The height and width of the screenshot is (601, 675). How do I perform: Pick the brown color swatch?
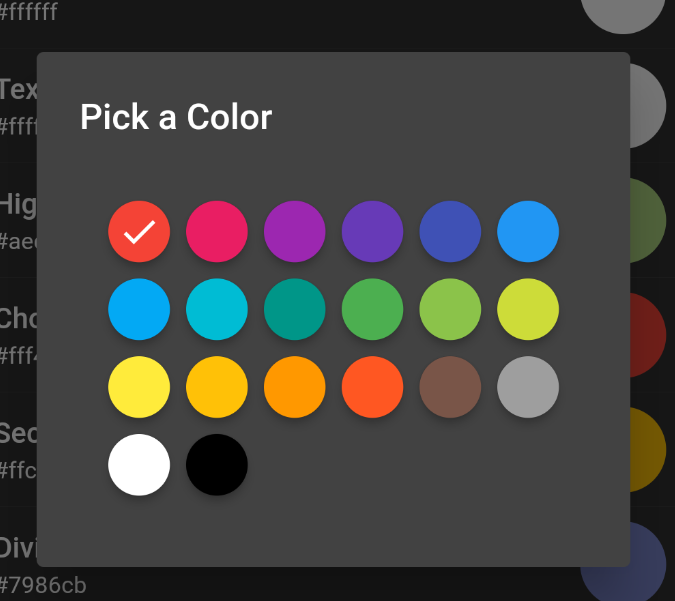450,387
